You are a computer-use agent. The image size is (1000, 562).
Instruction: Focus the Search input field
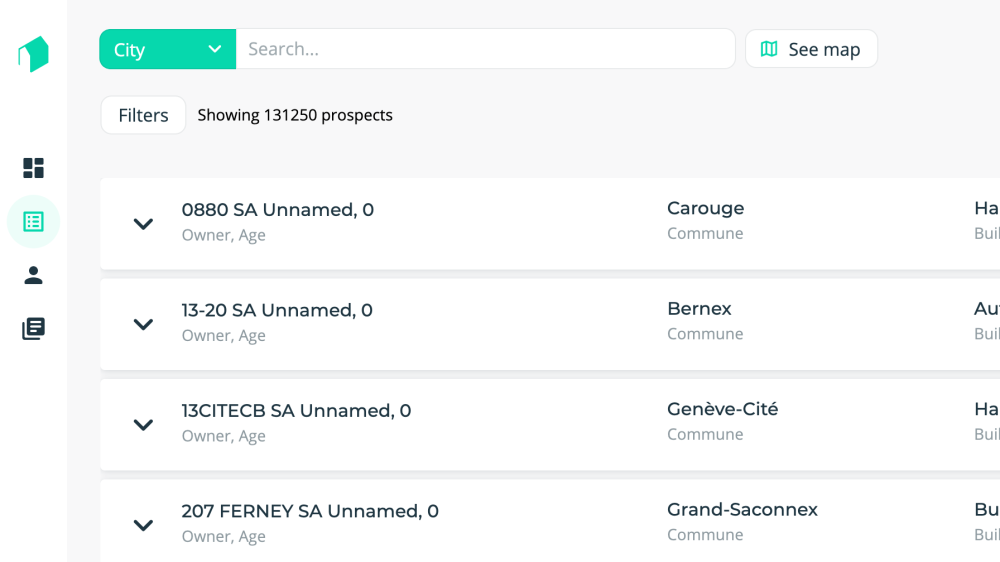(x=485, y=49)
